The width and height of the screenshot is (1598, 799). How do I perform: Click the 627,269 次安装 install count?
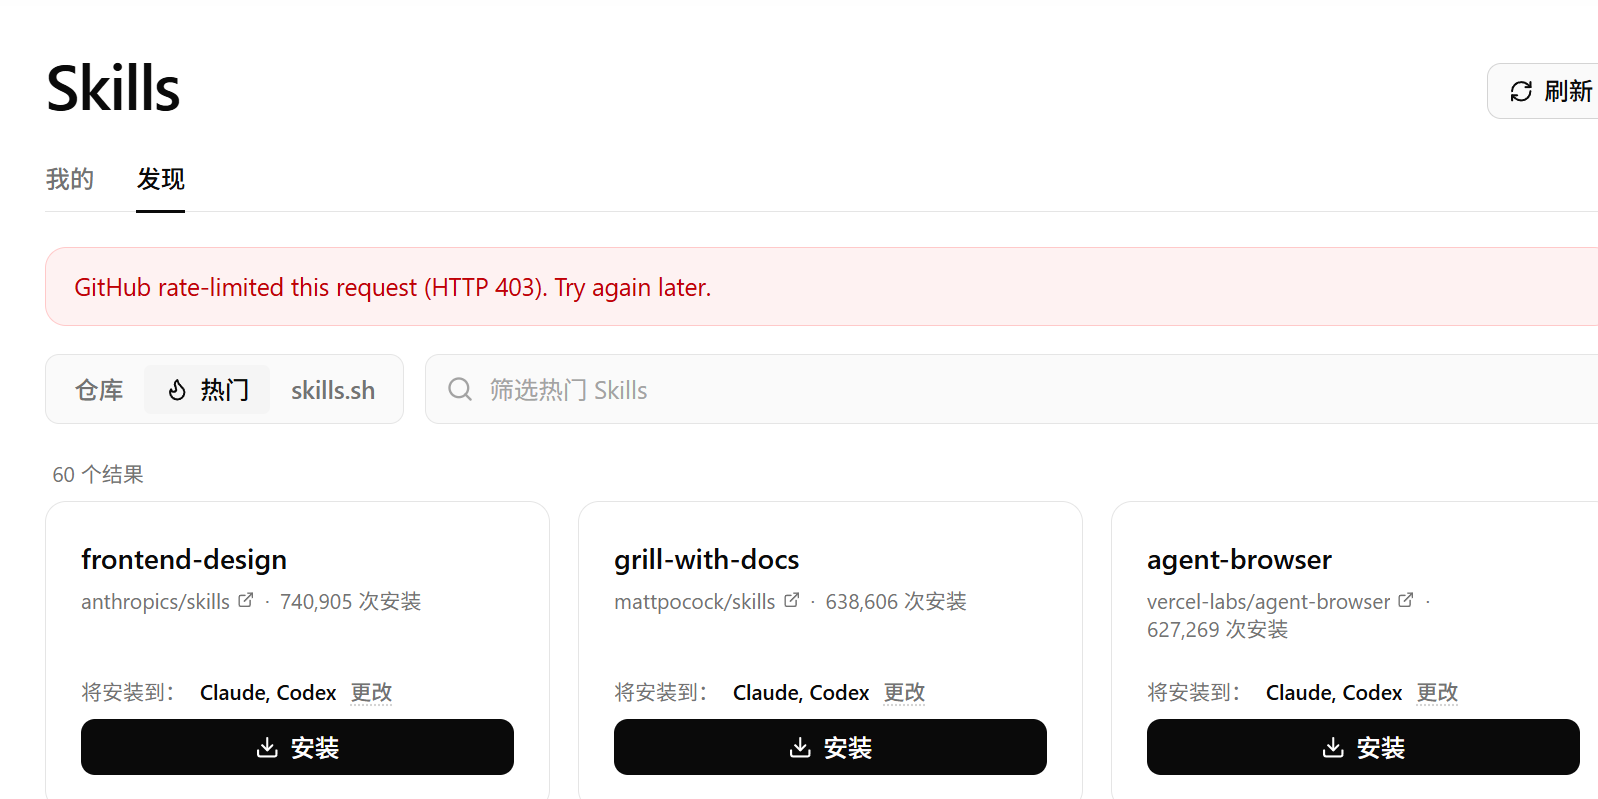1217,630
